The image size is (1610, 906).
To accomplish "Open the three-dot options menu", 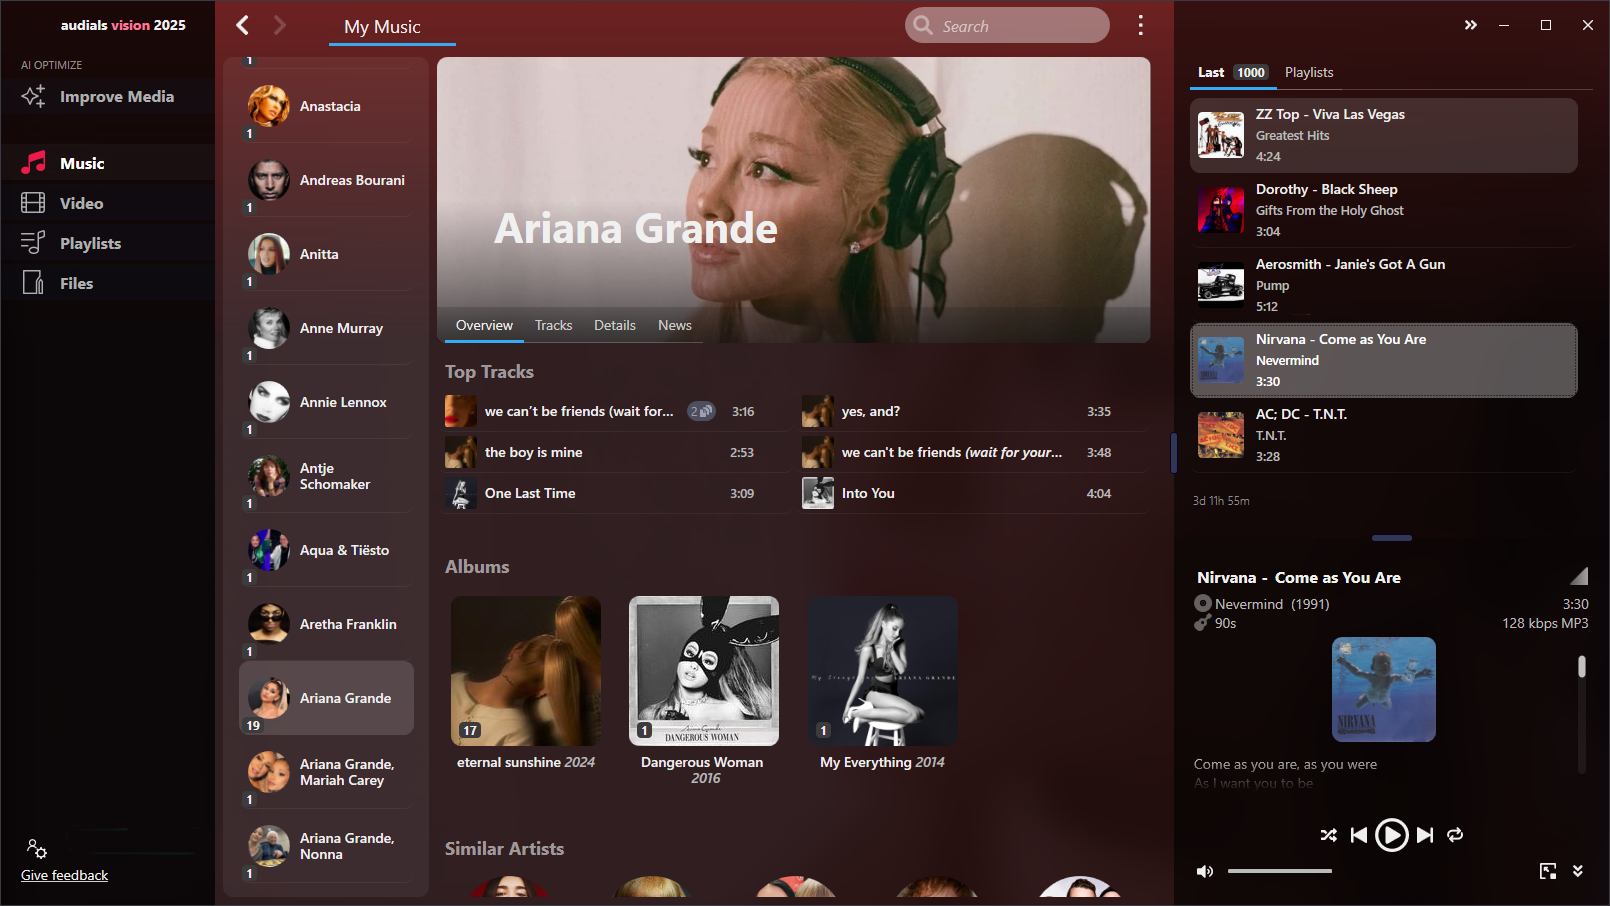I will click(1140, 26).
